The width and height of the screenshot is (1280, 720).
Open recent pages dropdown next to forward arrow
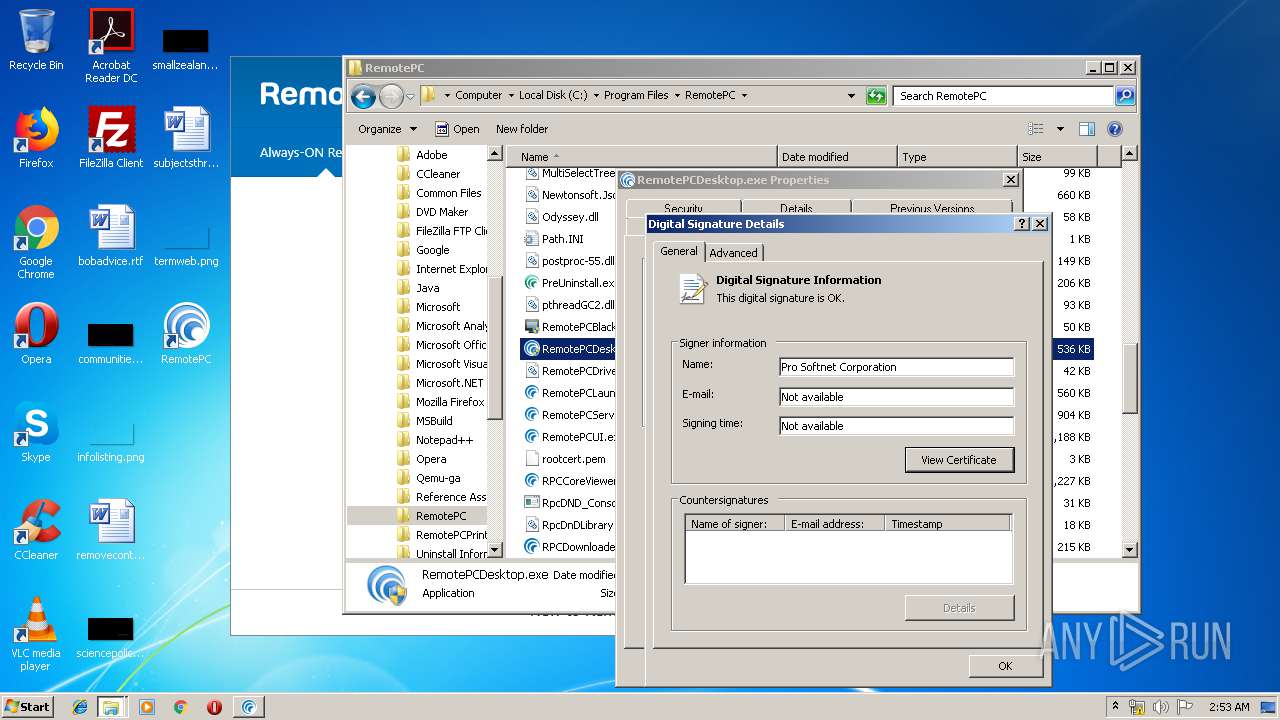coord(410,96)
